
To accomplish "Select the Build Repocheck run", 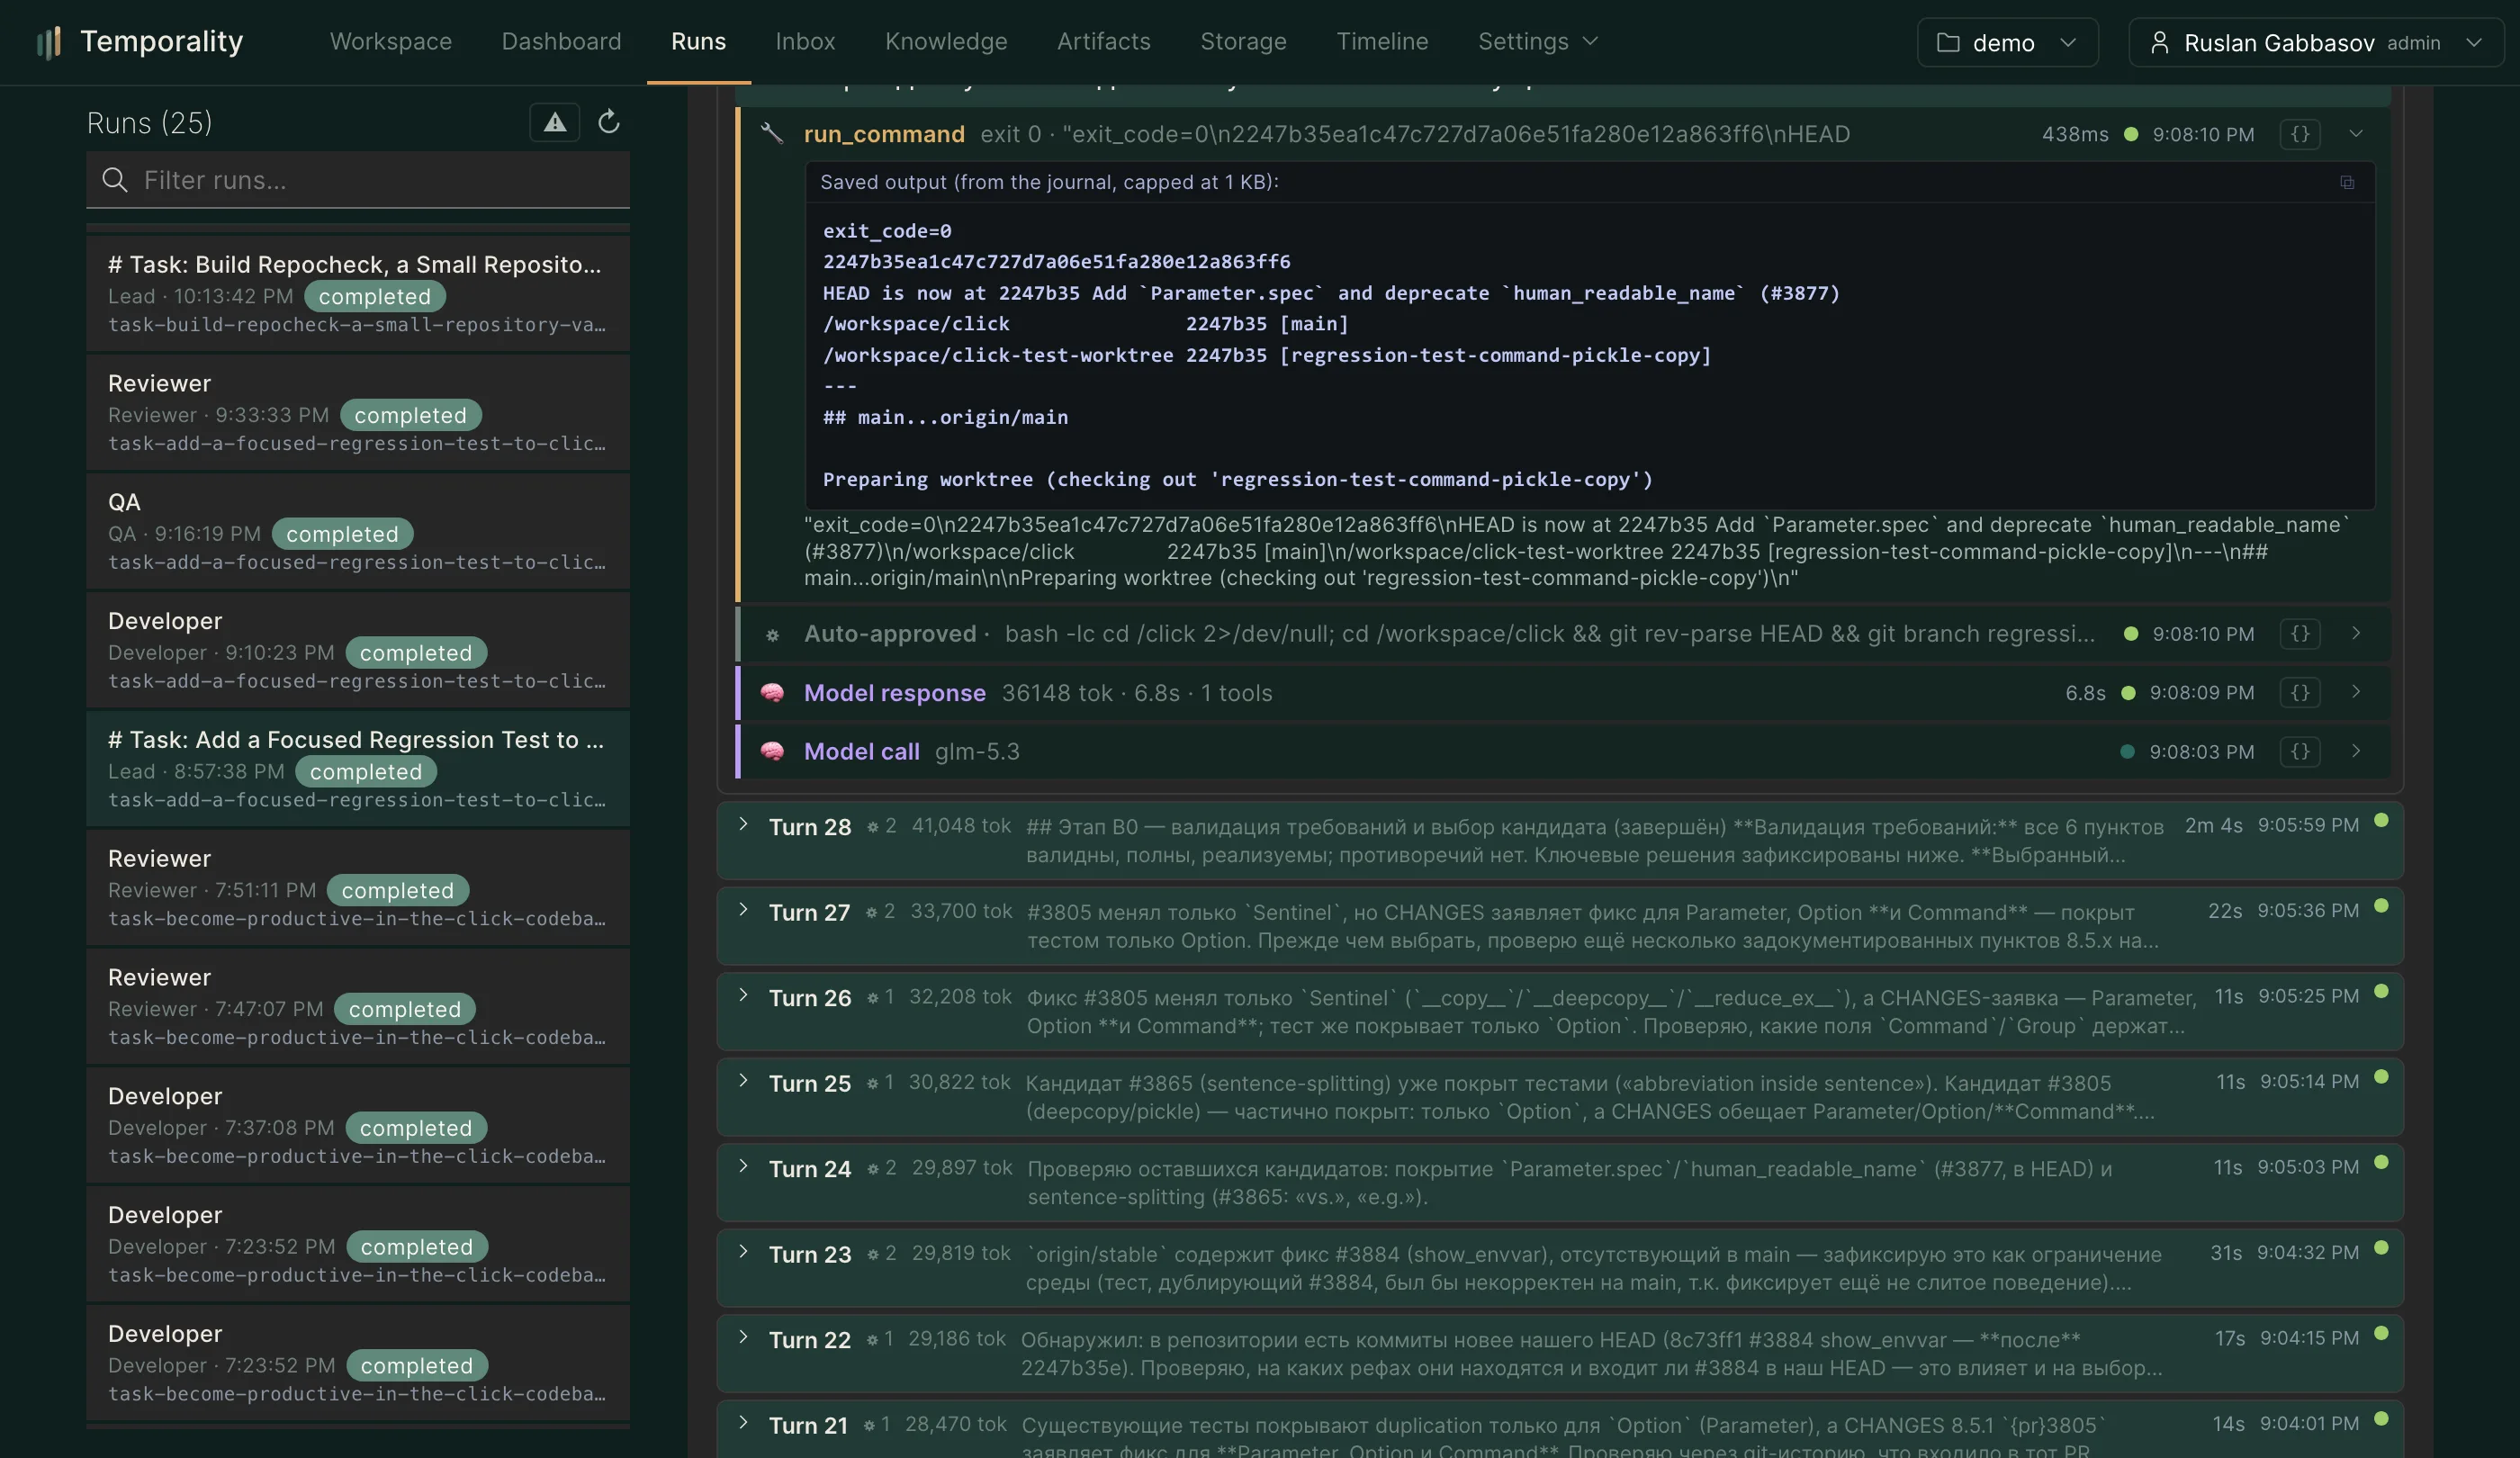I will [358, 293].
